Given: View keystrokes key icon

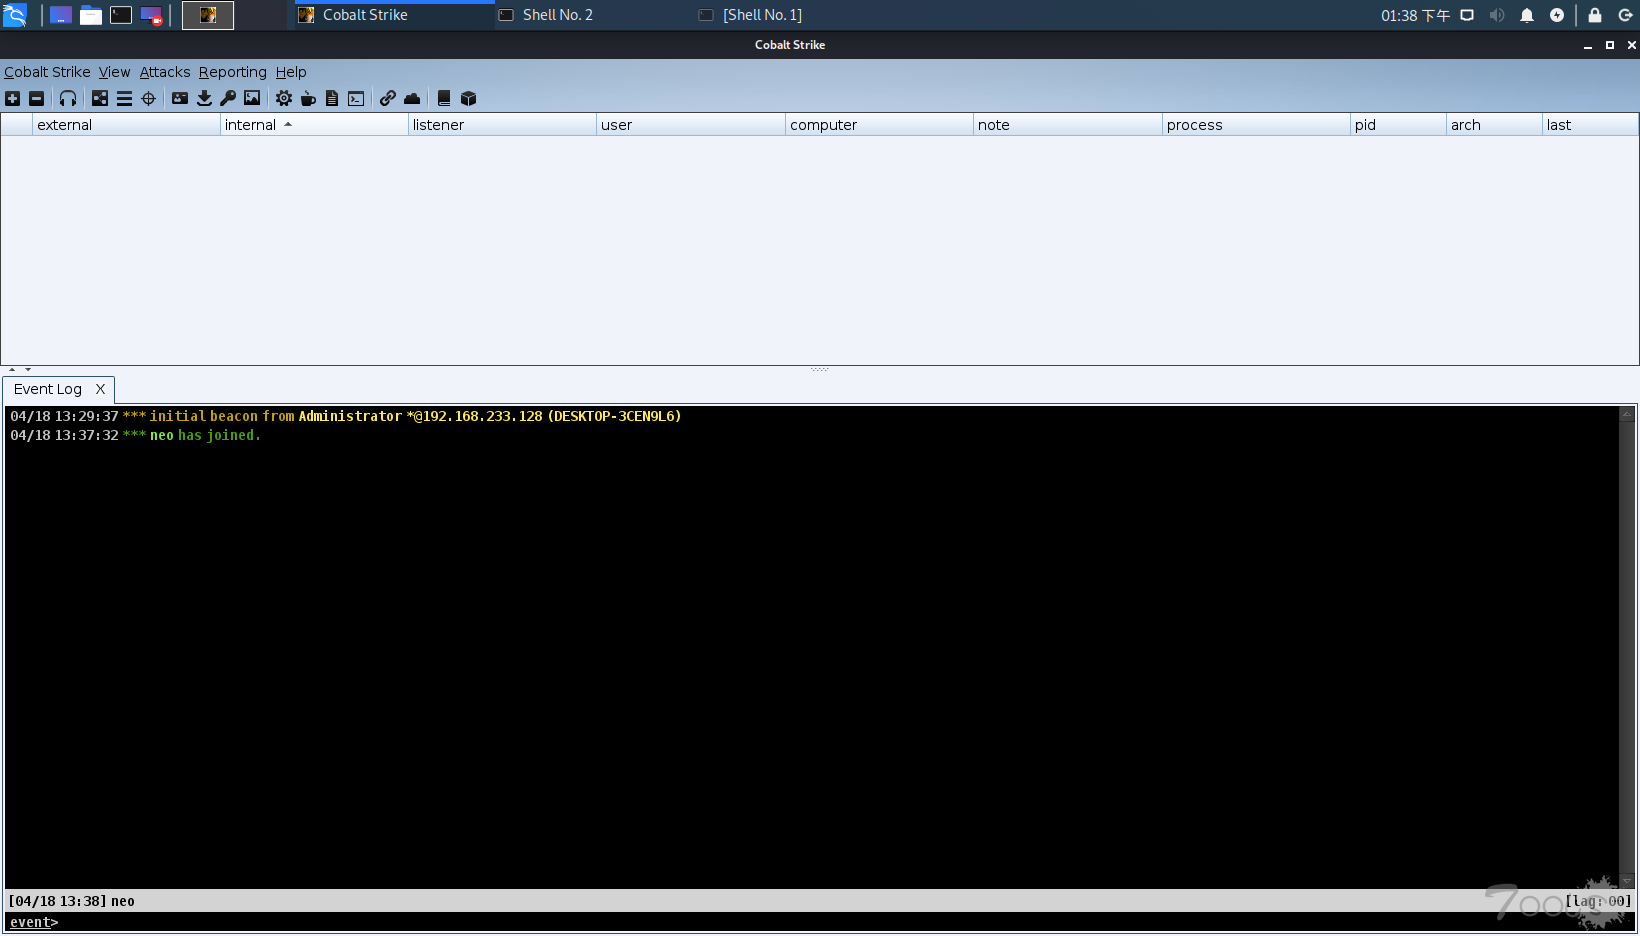Looking at the screenshot, I should (228, 98).
